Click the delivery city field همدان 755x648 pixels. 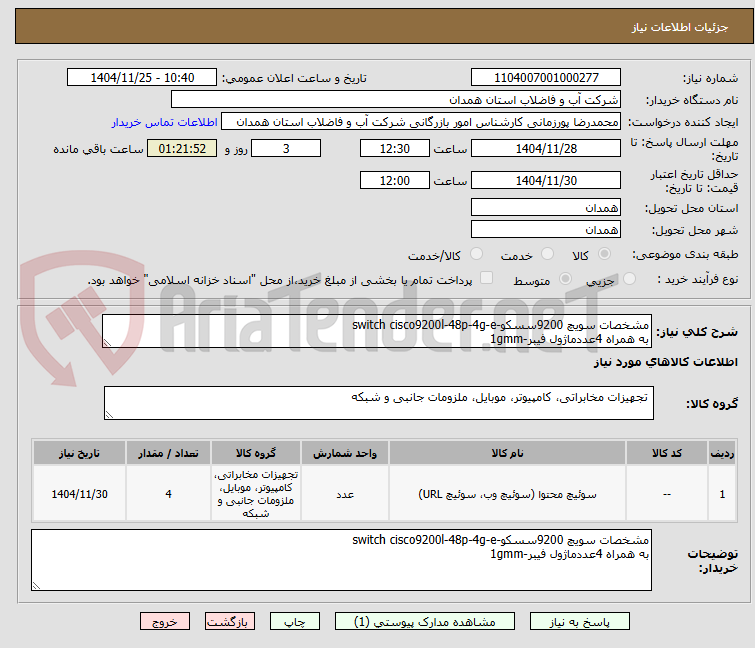546,230
